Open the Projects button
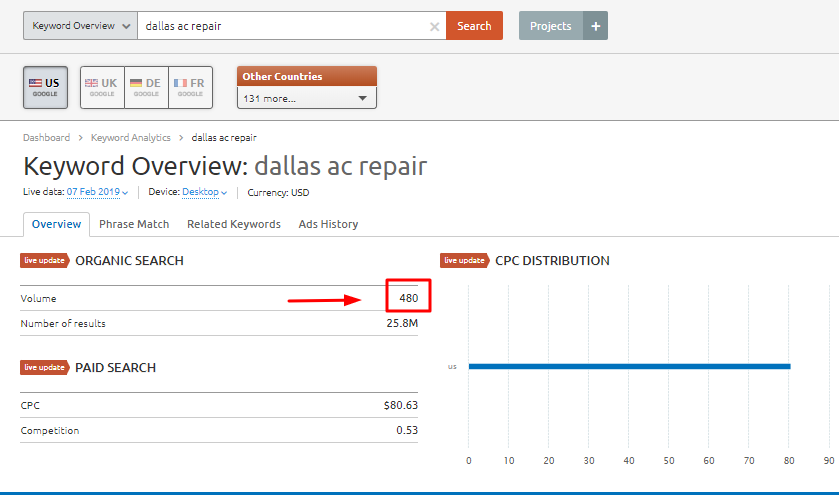This screenshot has height=495, width=839. [551, 26]
